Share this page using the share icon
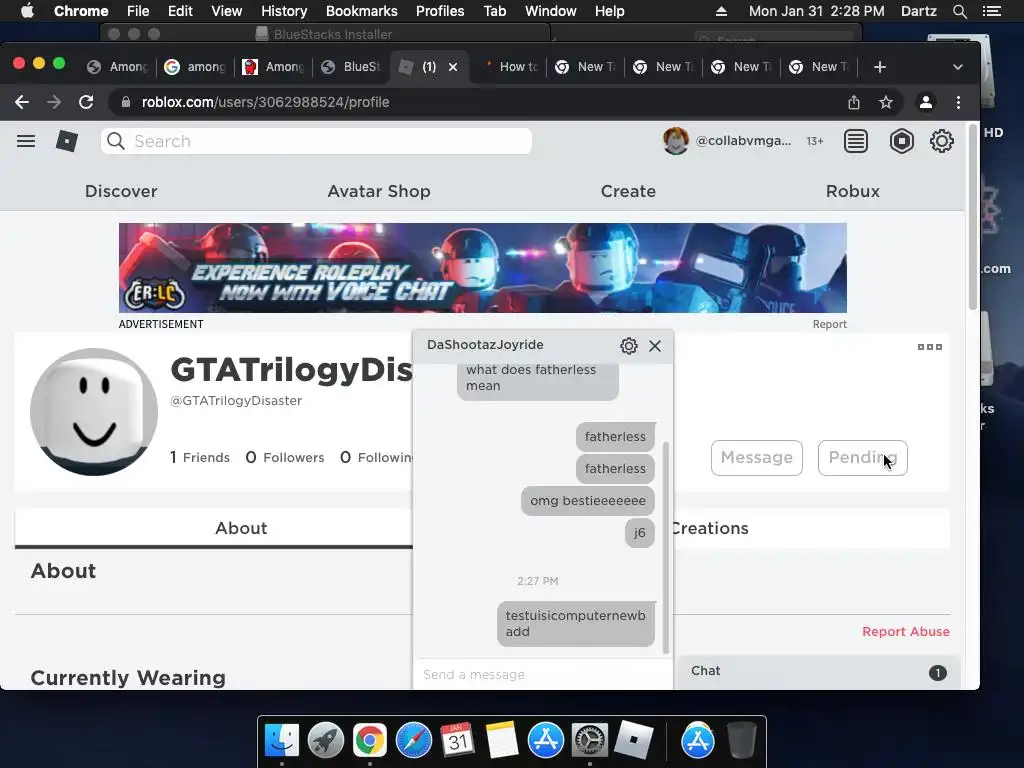 click(x=854, y=102)
